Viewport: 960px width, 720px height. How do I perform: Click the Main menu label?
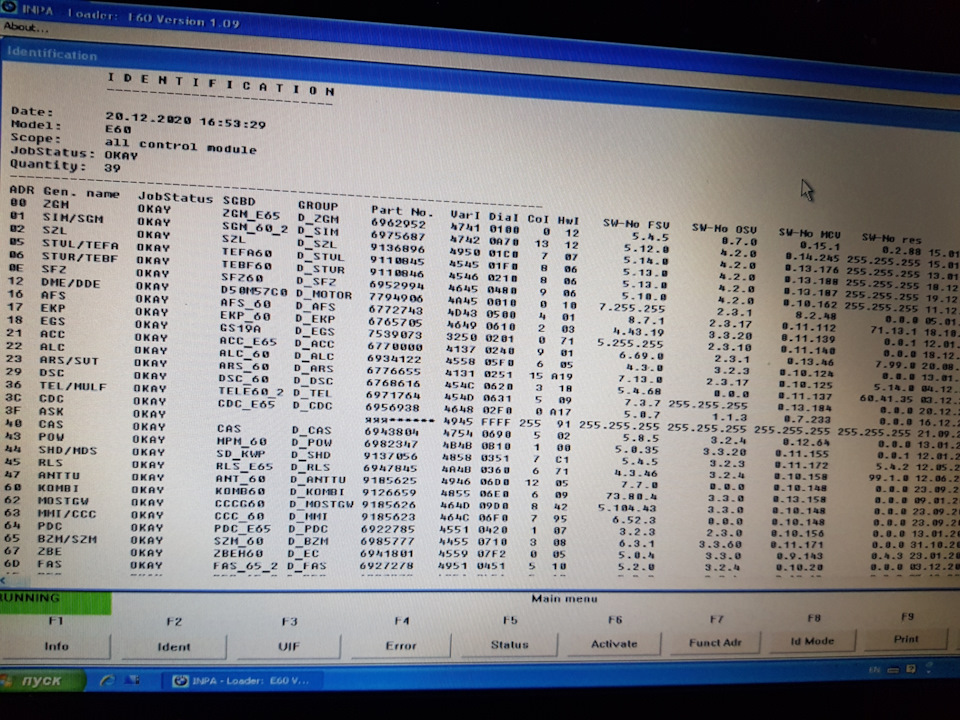click(564, 599)
